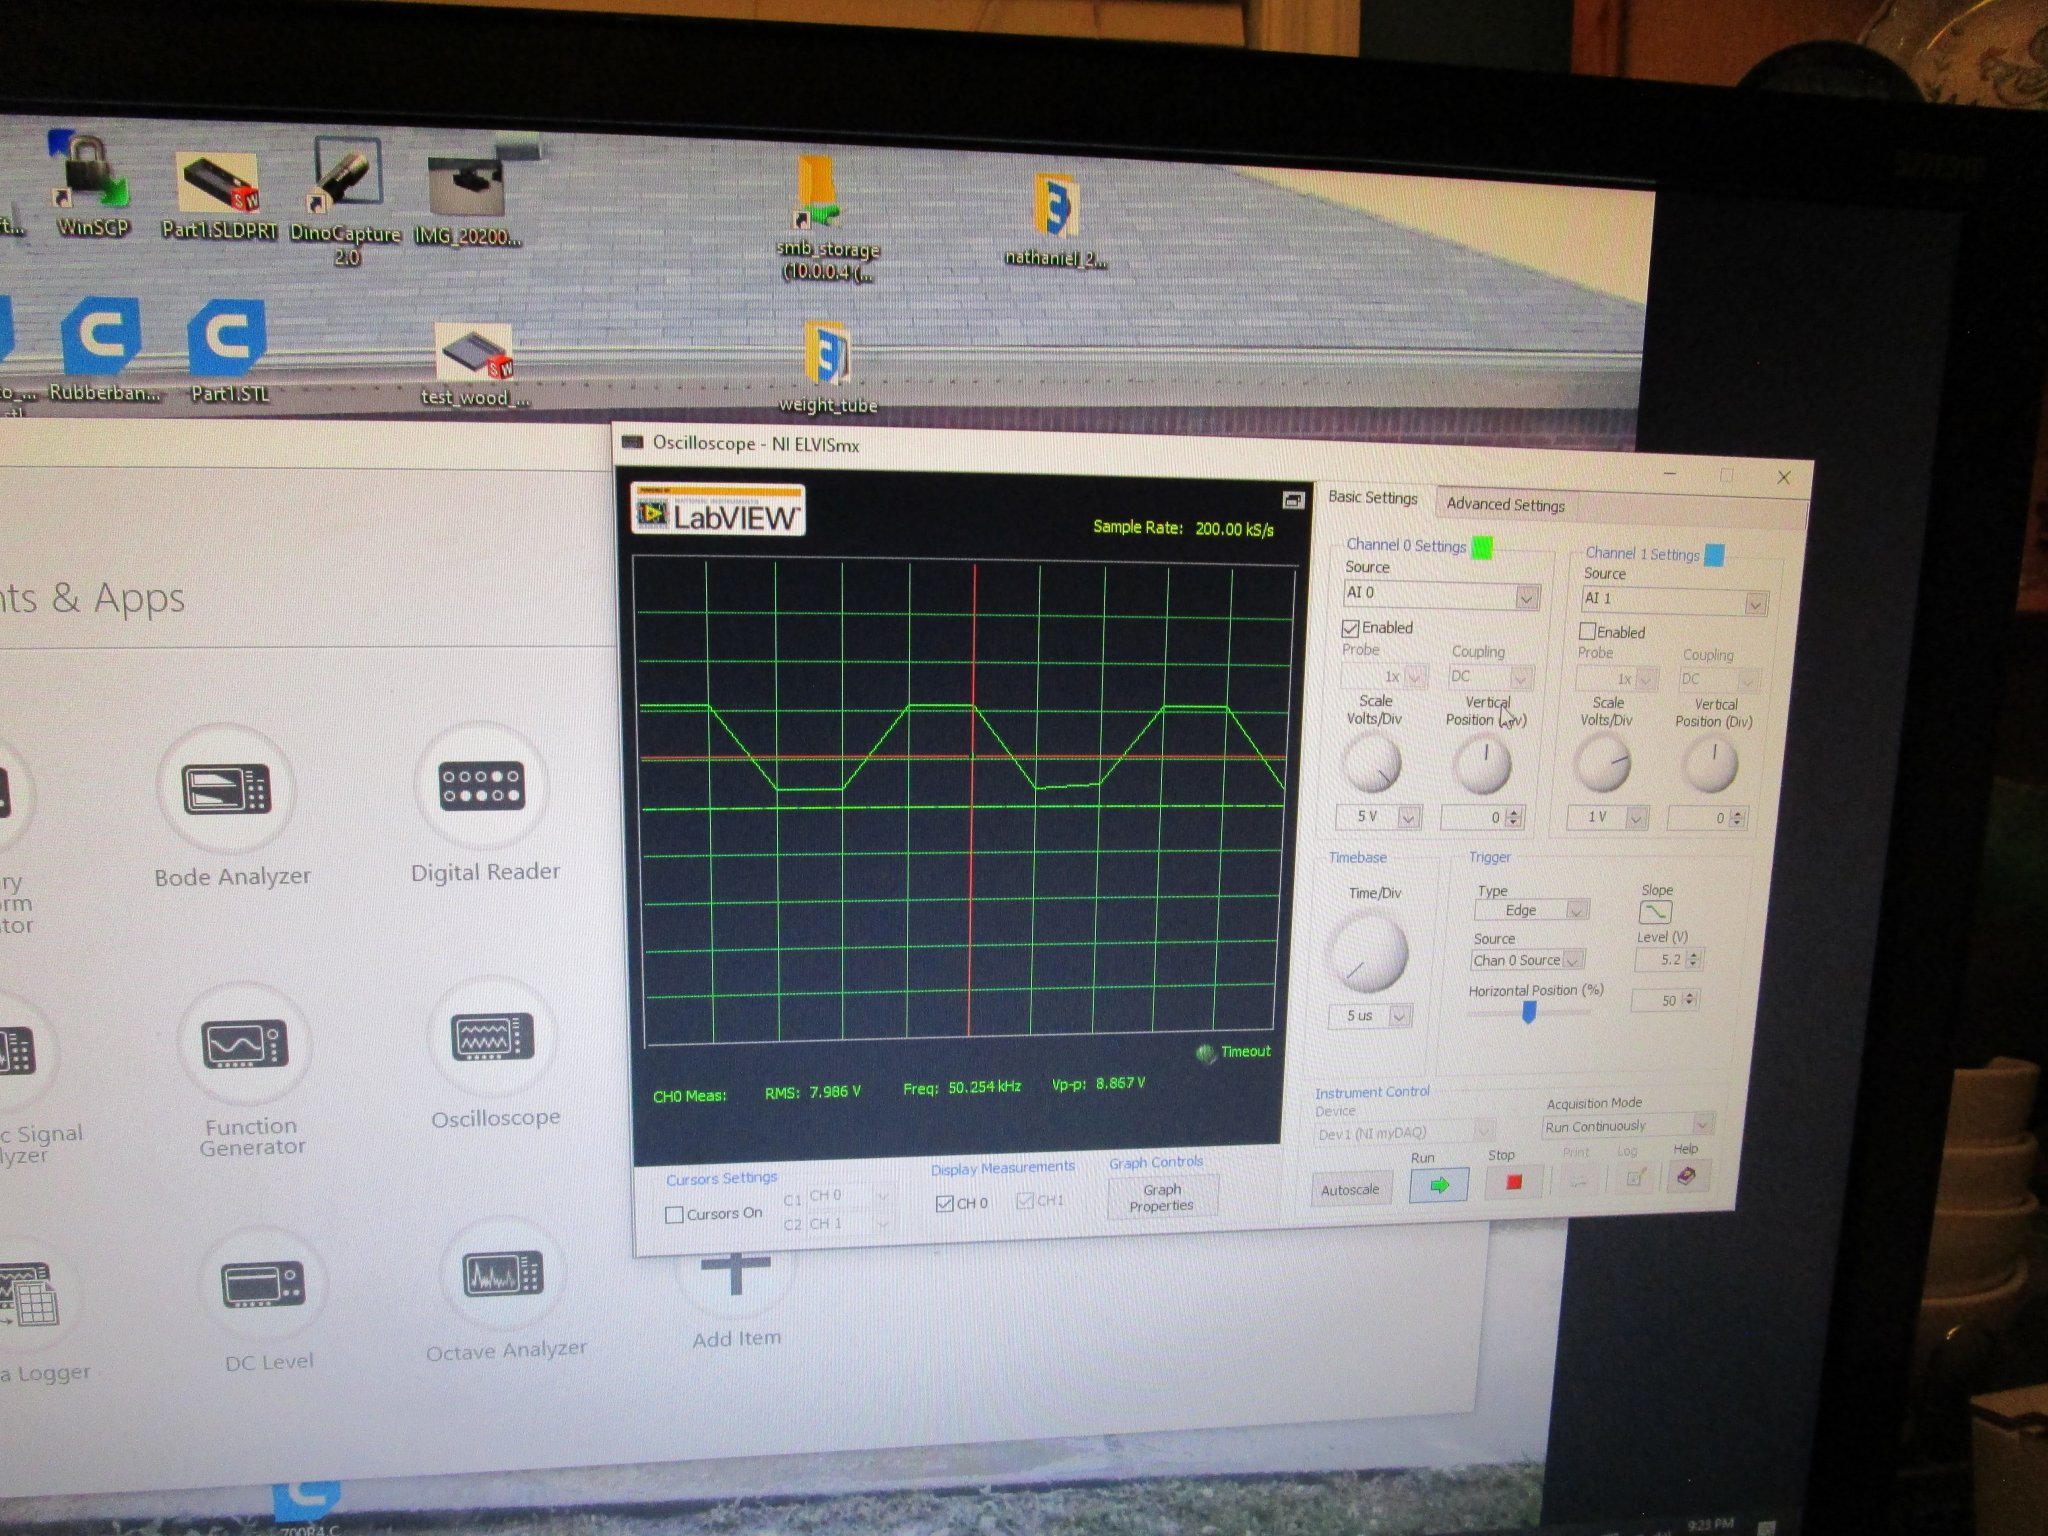Open the DC Level instrument
Viewport: 2048px width, 1536px height.
point(263,1283)
